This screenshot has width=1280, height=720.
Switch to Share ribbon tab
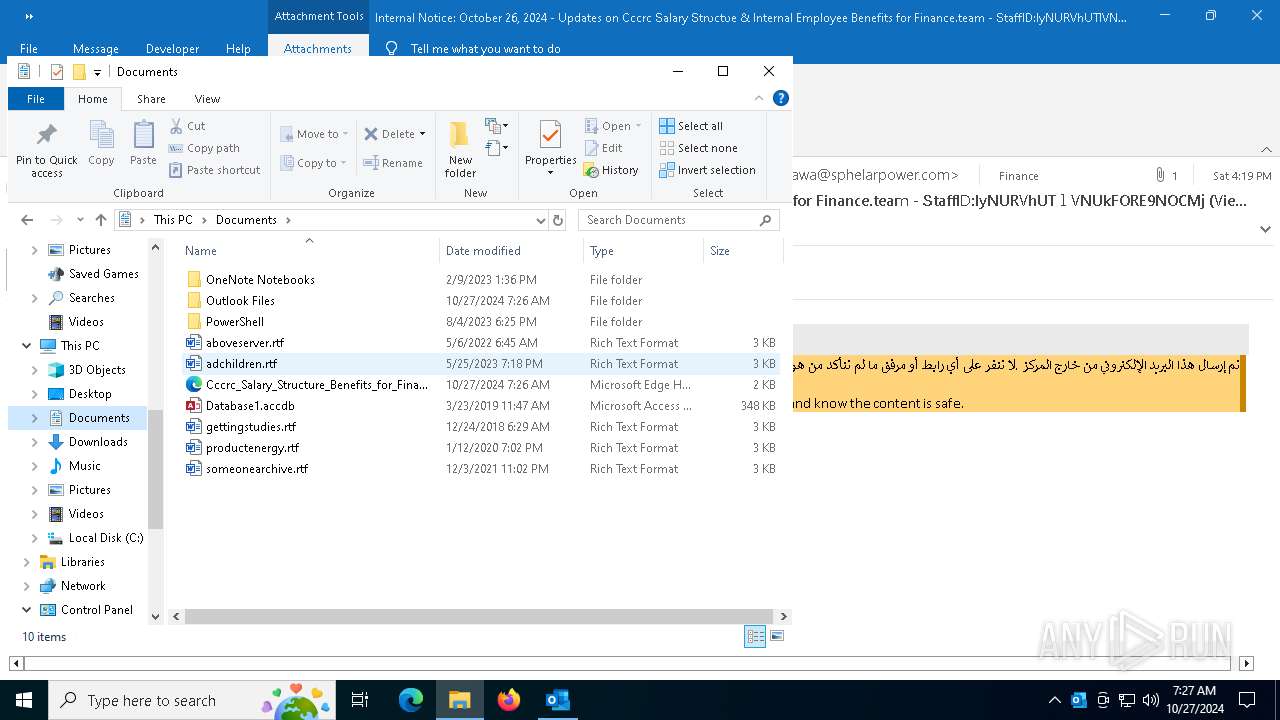(151, 99)
